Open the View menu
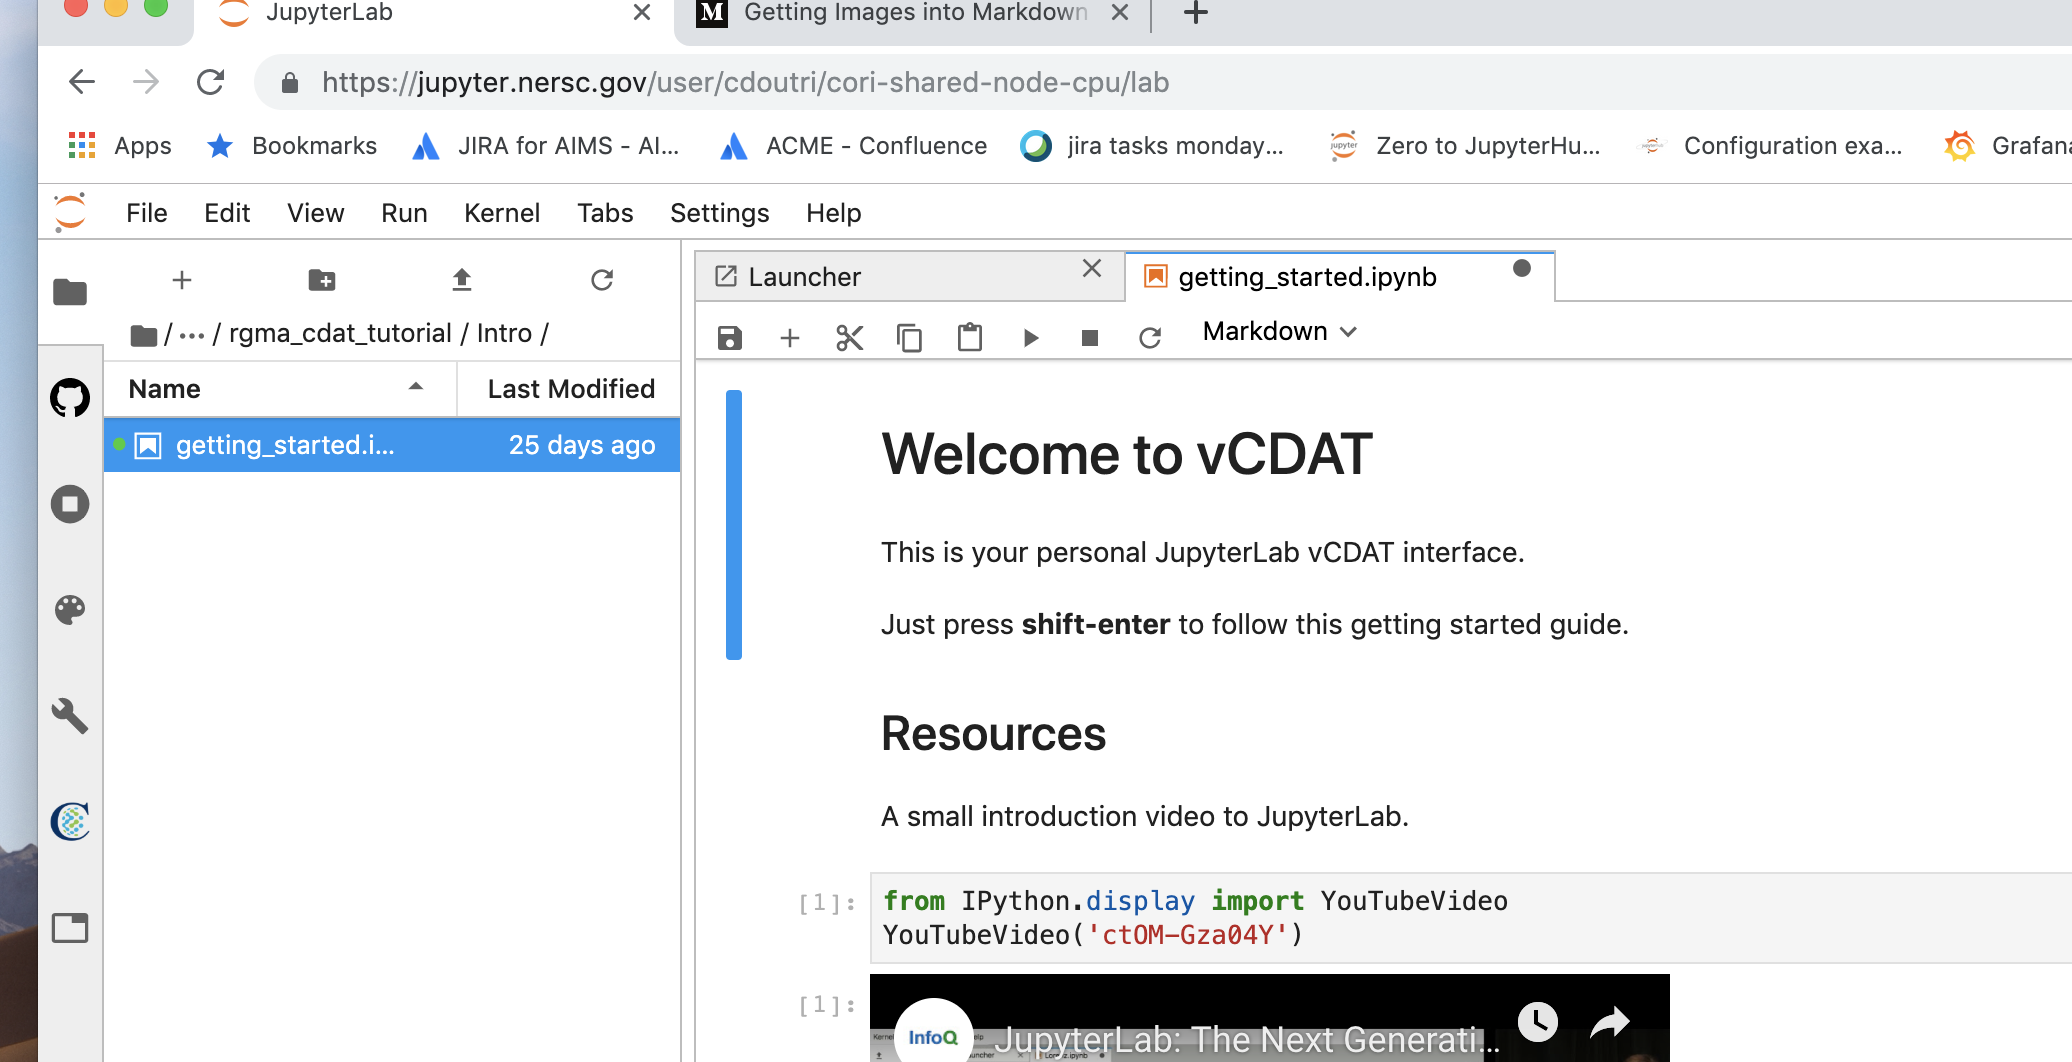The height and width of the screenshot is (1062, 2072). (316, 213)
